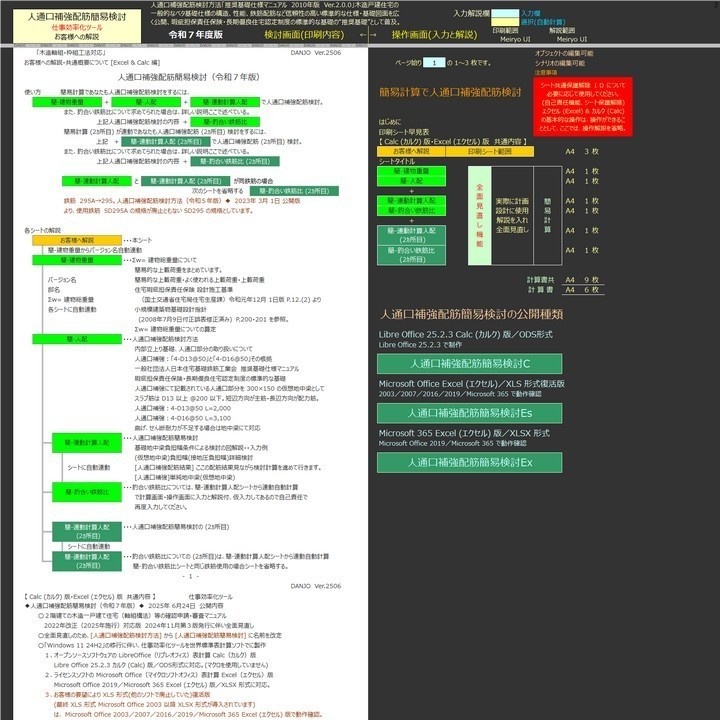Screen dimensions: 720x720
Task: Click the heading 簡易計算で人通口補強配筋検討
Action: [x=450, y=92]
